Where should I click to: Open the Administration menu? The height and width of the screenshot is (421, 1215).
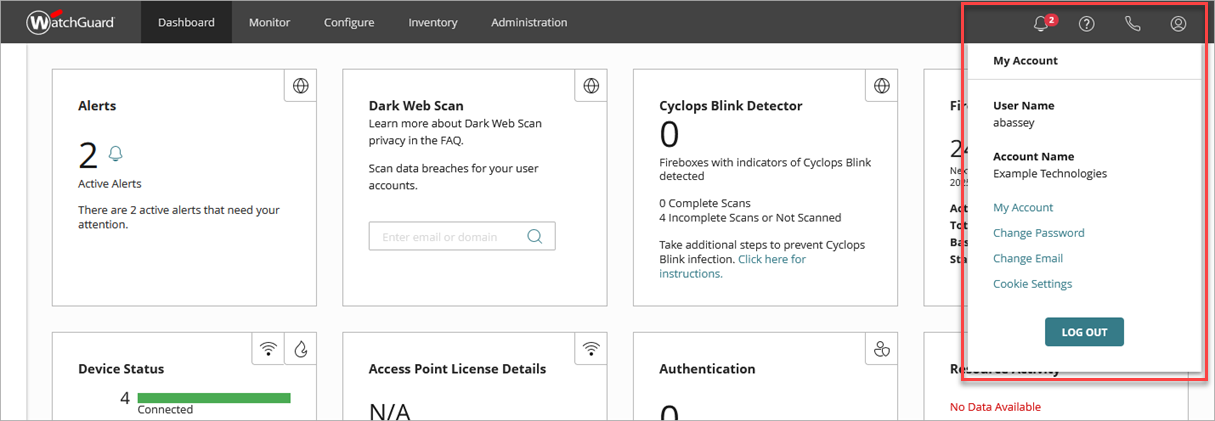point(529,22)
